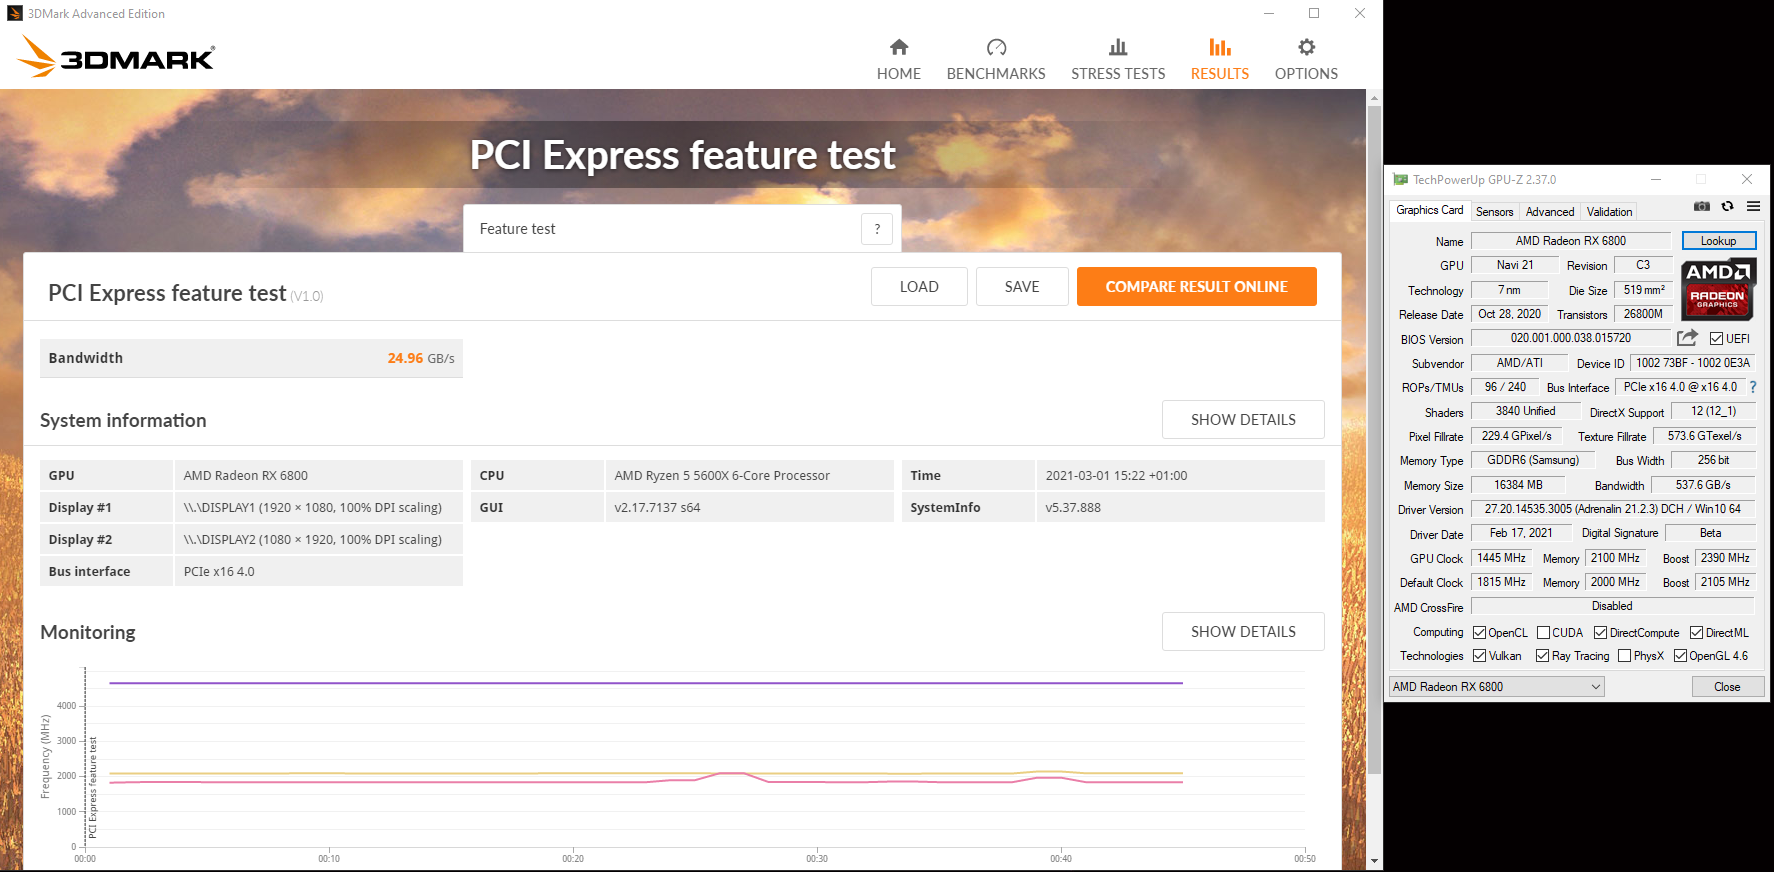
Task: Click the 3DMark title bar app icon
Action: coord(15,13)
